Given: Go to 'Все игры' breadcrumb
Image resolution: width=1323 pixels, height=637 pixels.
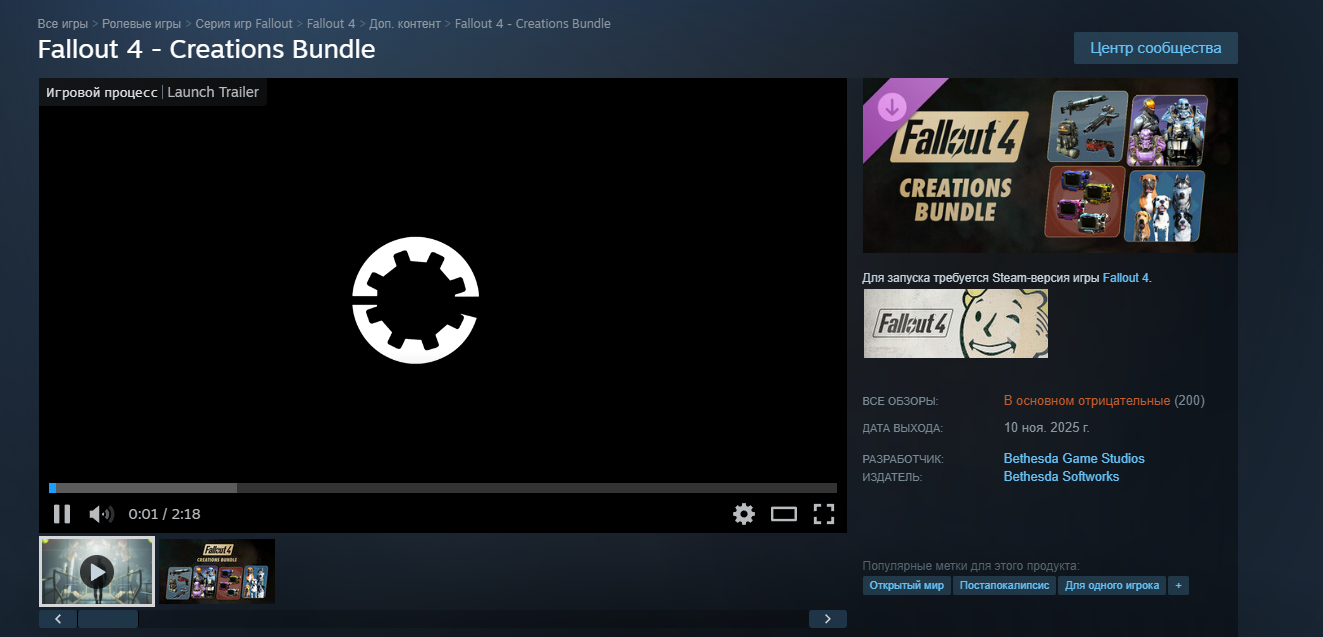Looking at the screenshot, I should 62,23.
